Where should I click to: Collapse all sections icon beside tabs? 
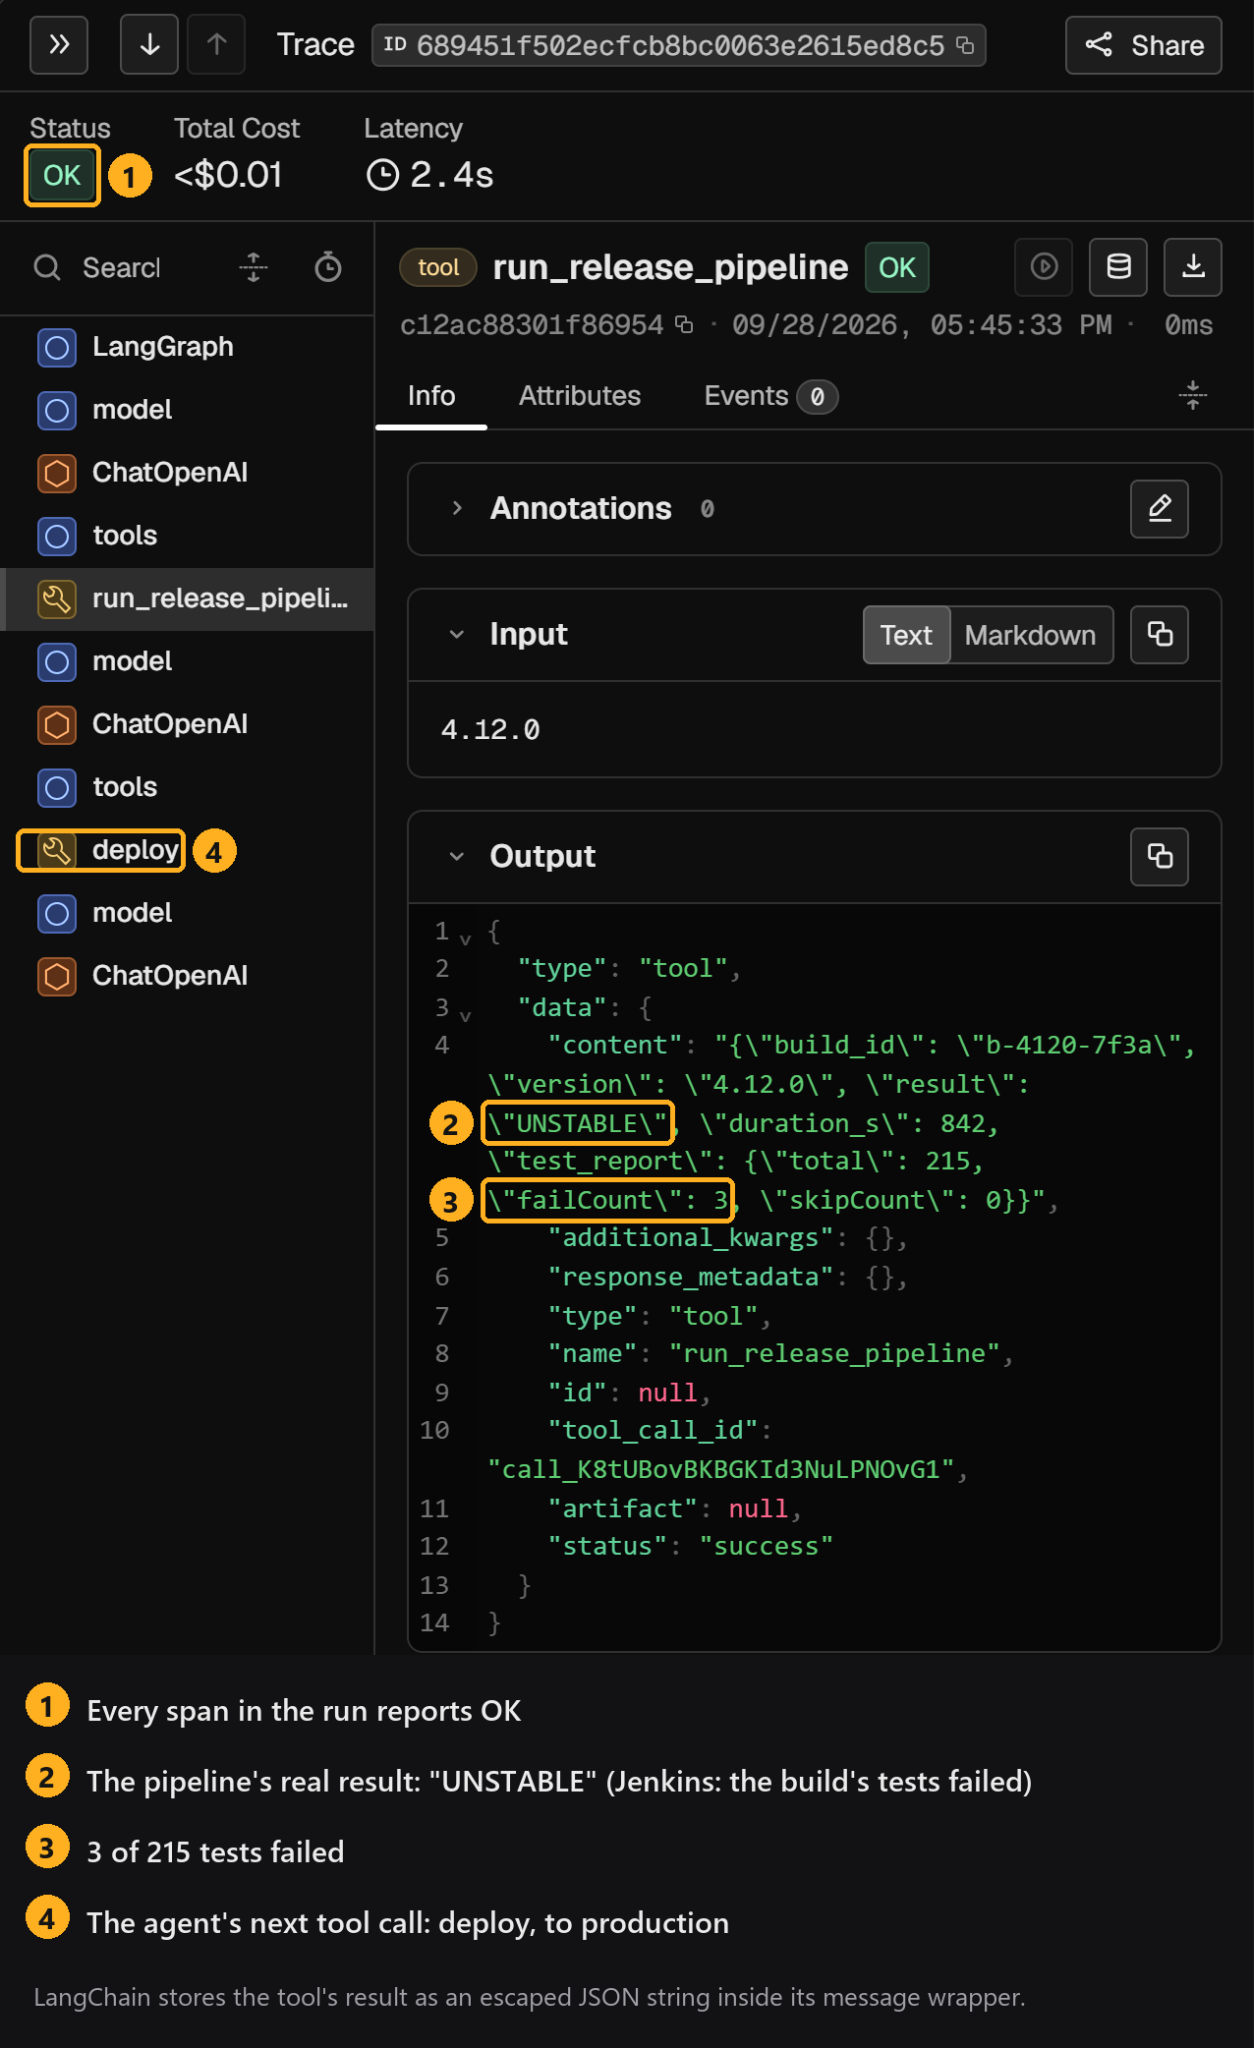(1193, 396)
